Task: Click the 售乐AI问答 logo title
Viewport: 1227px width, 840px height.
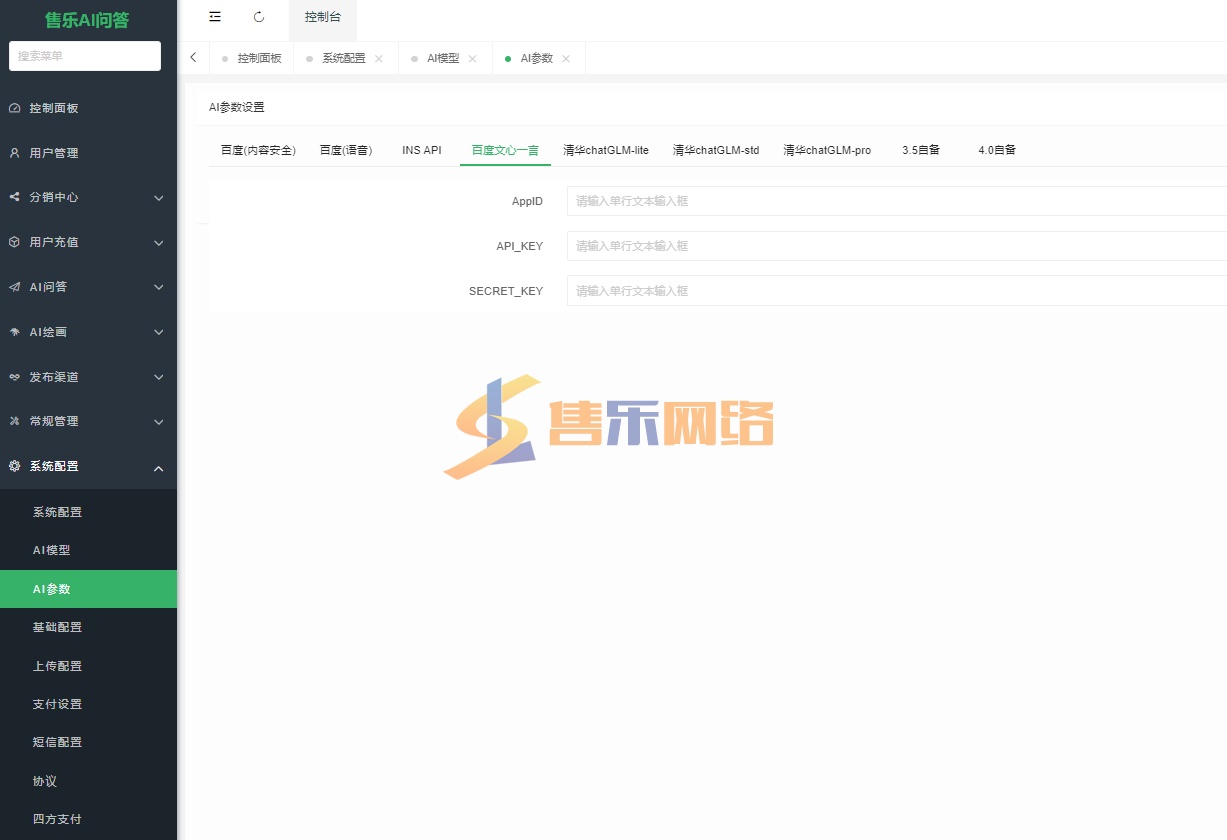Action: point(87,20)
